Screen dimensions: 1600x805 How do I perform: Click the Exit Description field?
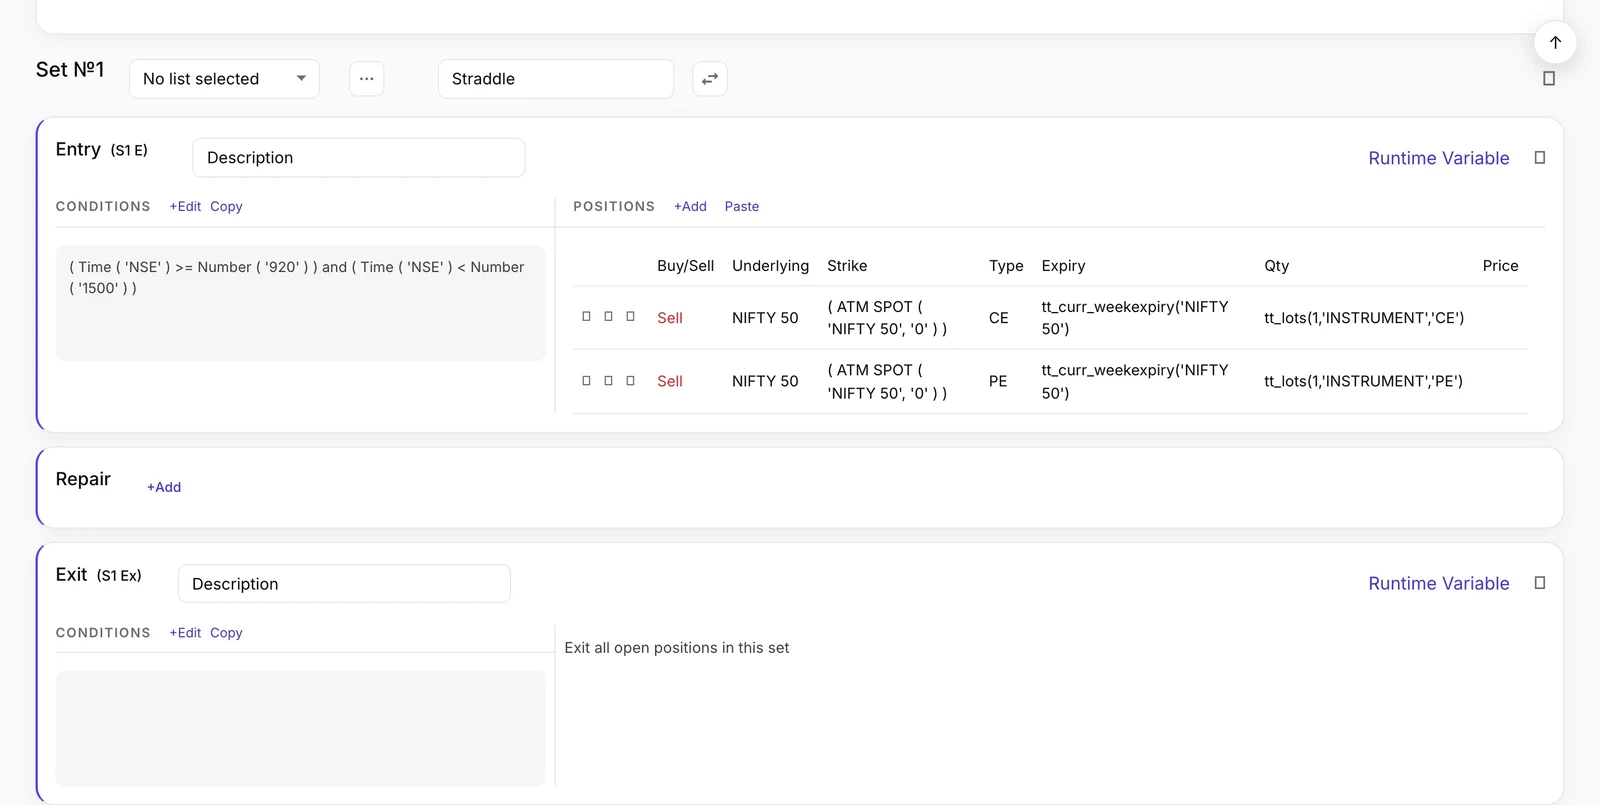pos(344,584)
